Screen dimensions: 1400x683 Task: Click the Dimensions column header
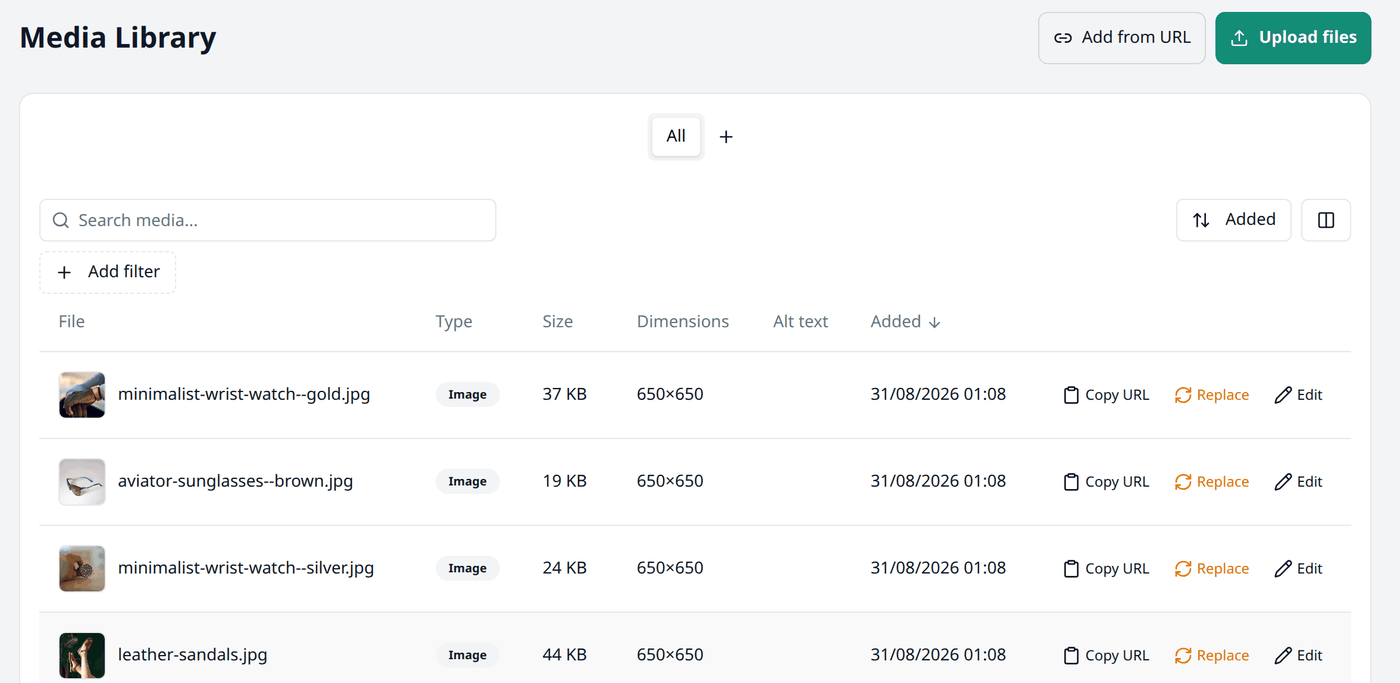(x=683, y=322)
